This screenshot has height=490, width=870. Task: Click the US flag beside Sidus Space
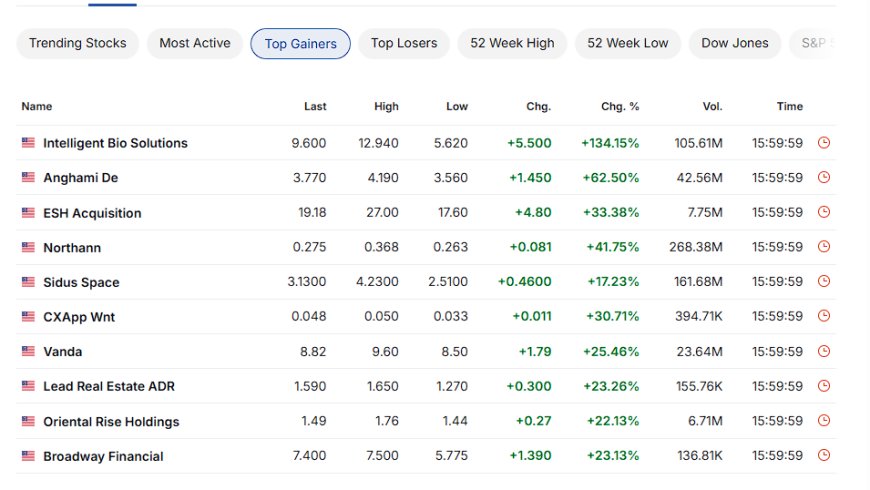click(28, 282)
